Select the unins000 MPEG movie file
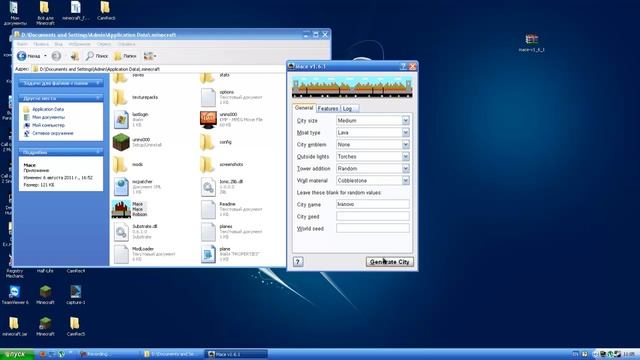Screen dimensions: 640x360 (231, 120)
